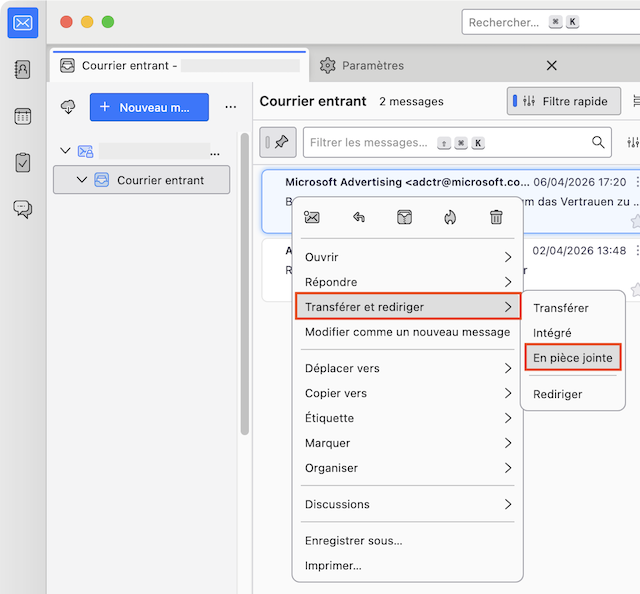640x594 pixels.
Task: Expand the Discussions submenu
Action: coord(408,504)
